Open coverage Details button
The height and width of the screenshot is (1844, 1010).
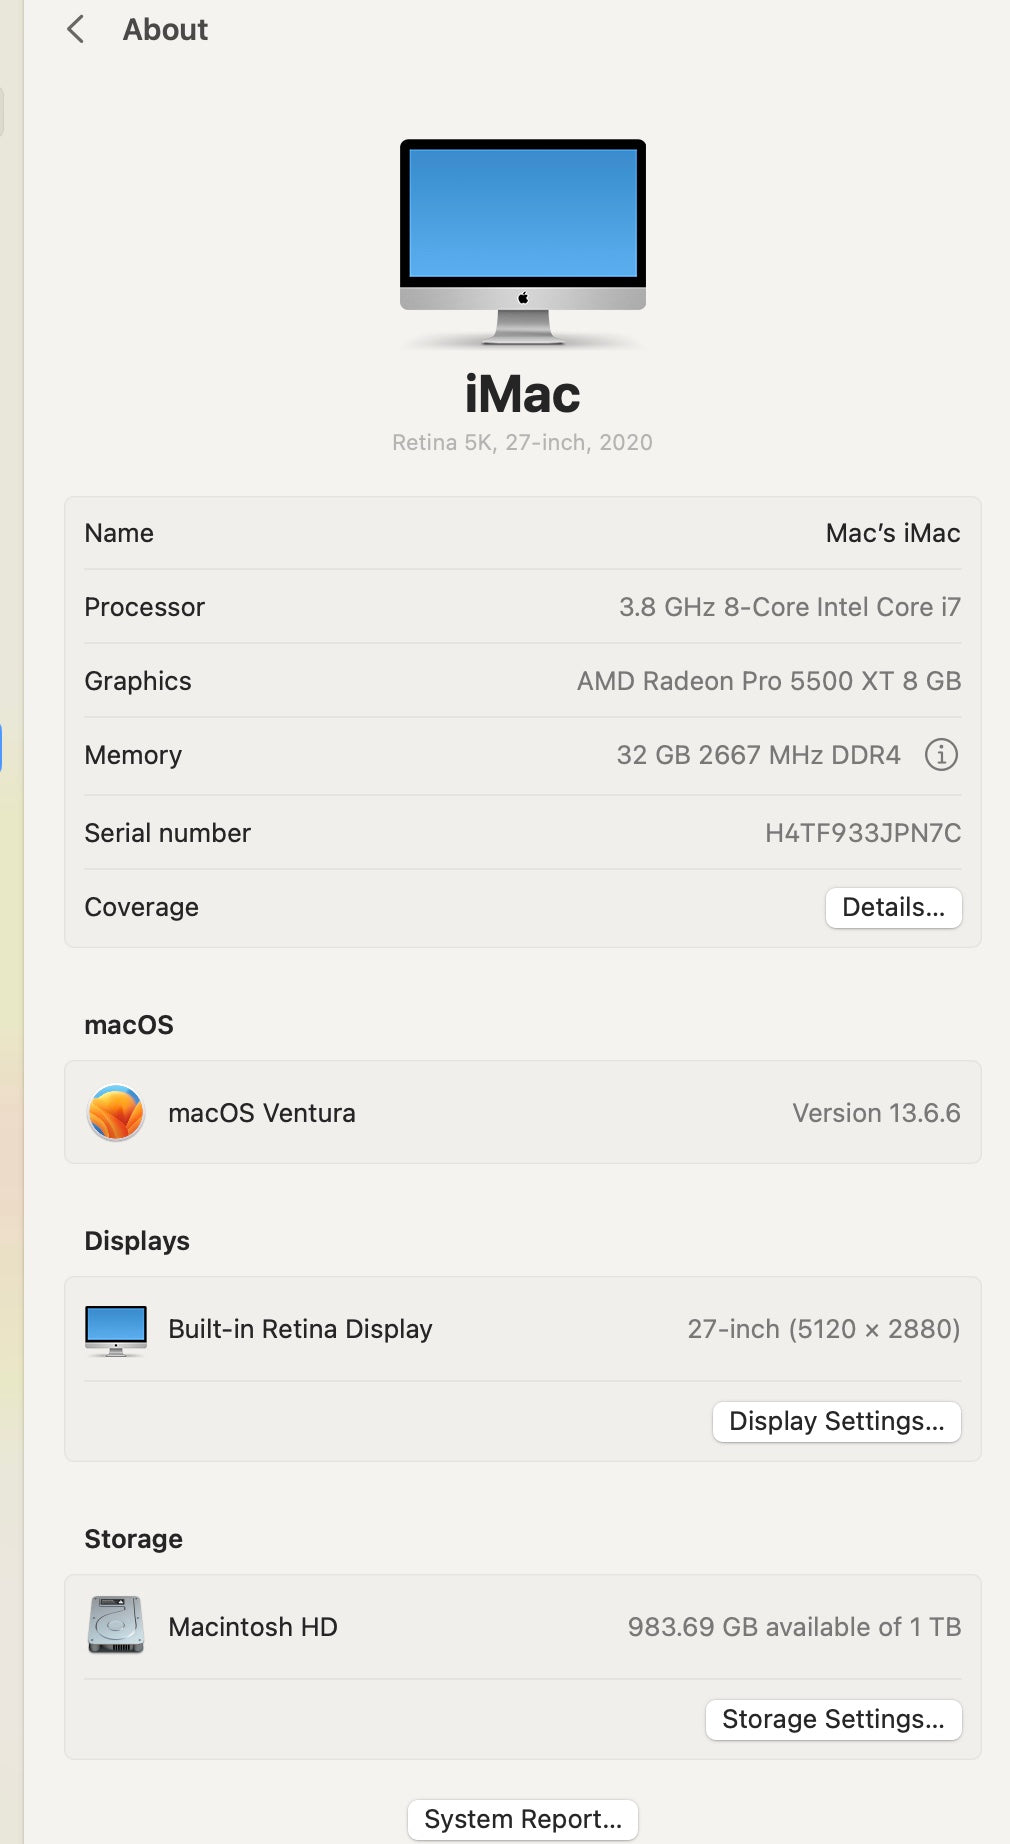click(x=893, y=907)
